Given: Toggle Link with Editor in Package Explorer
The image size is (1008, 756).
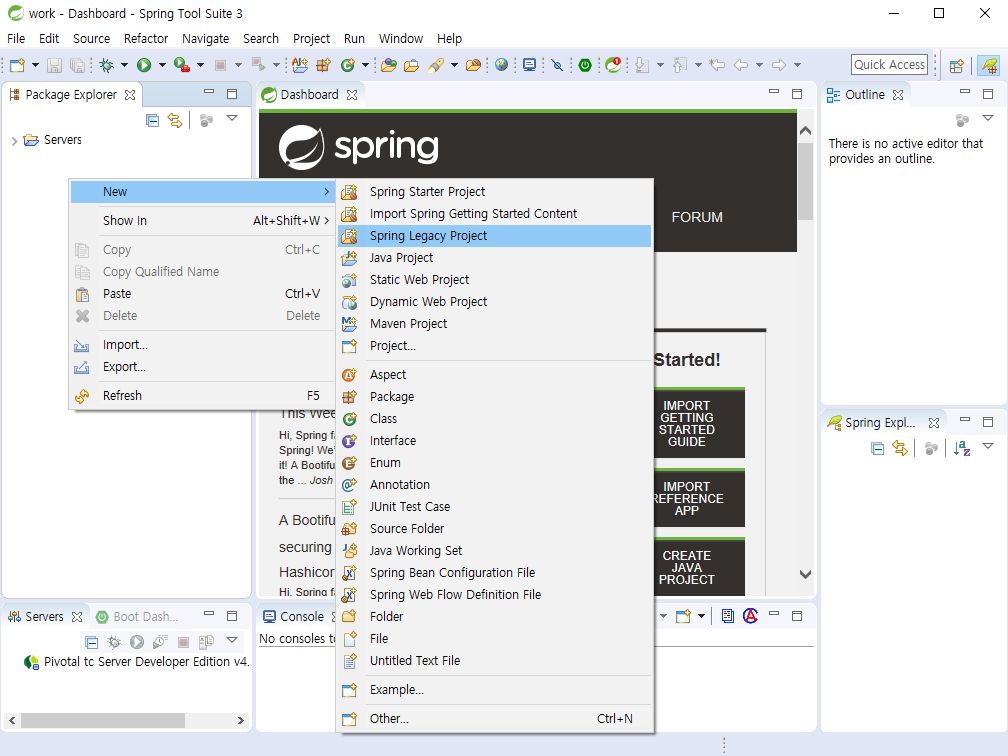Looking at the screenshot, I should click(x=175, y=120).
